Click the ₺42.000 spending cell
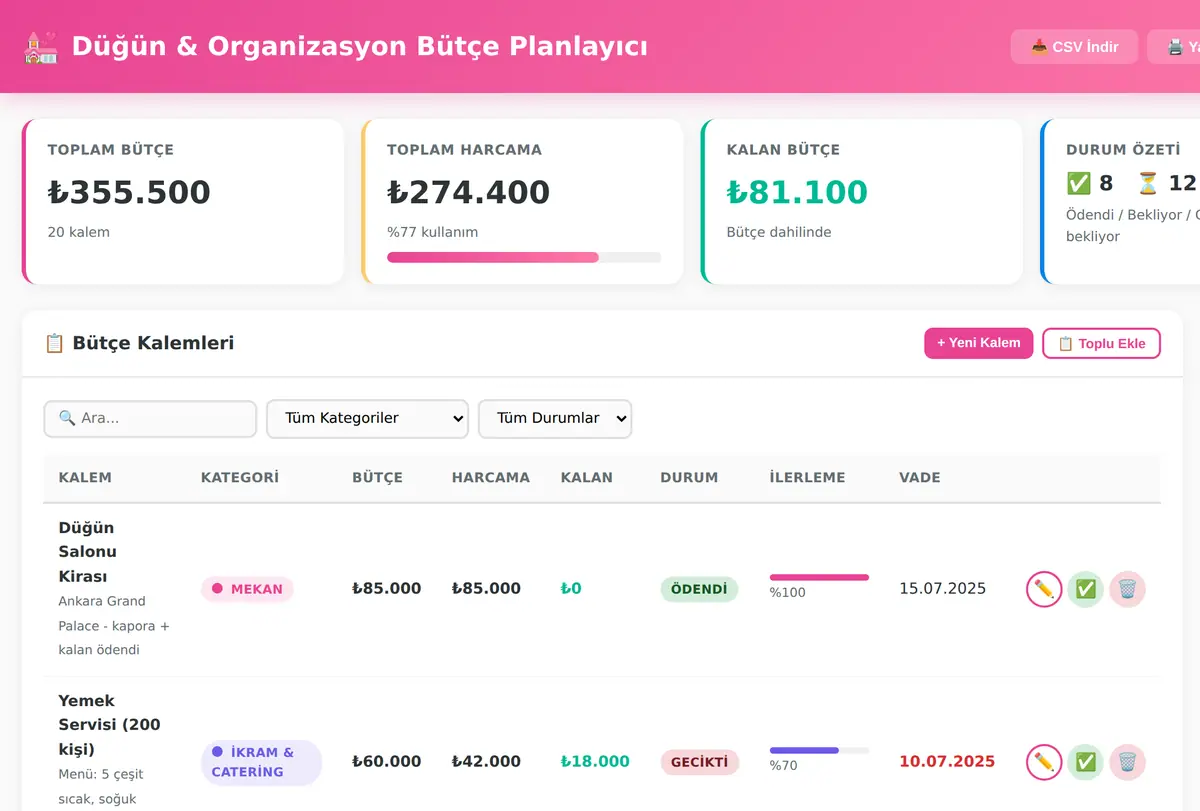The image size is (1200, 811). click(486, 762)
